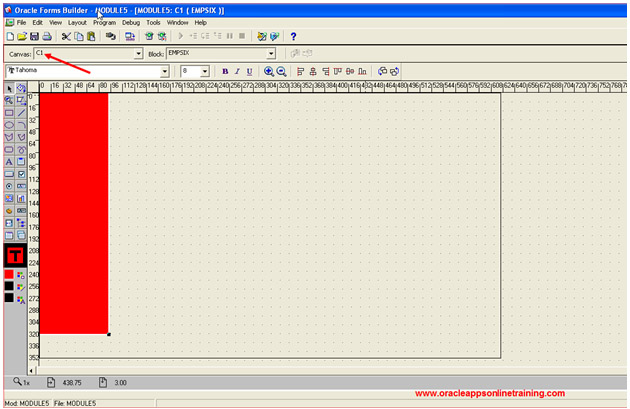This screenshot has width=630, height=409.
Task: Open the Layout menu
Action: 77,22
